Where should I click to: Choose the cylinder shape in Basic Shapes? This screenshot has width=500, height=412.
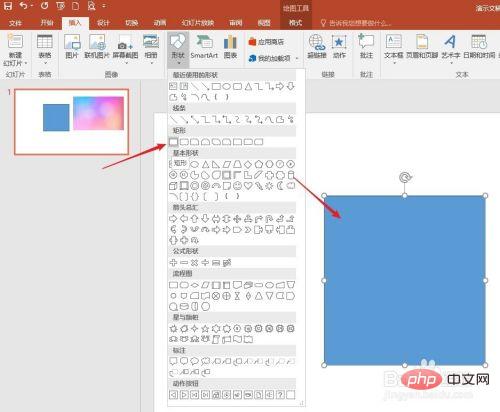(x=291, y=175)
